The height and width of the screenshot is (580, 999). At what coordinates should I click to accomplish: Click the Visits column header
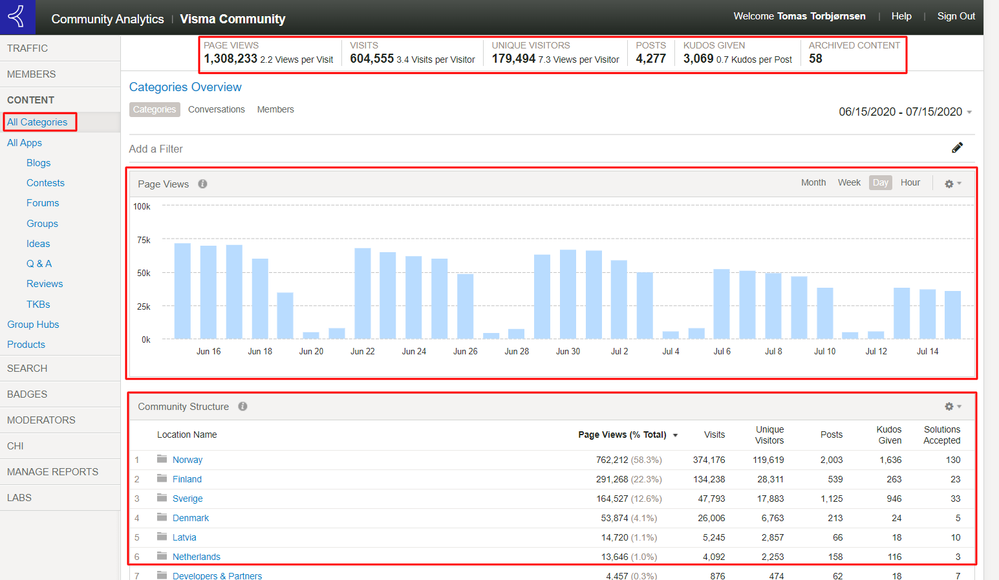714,435
